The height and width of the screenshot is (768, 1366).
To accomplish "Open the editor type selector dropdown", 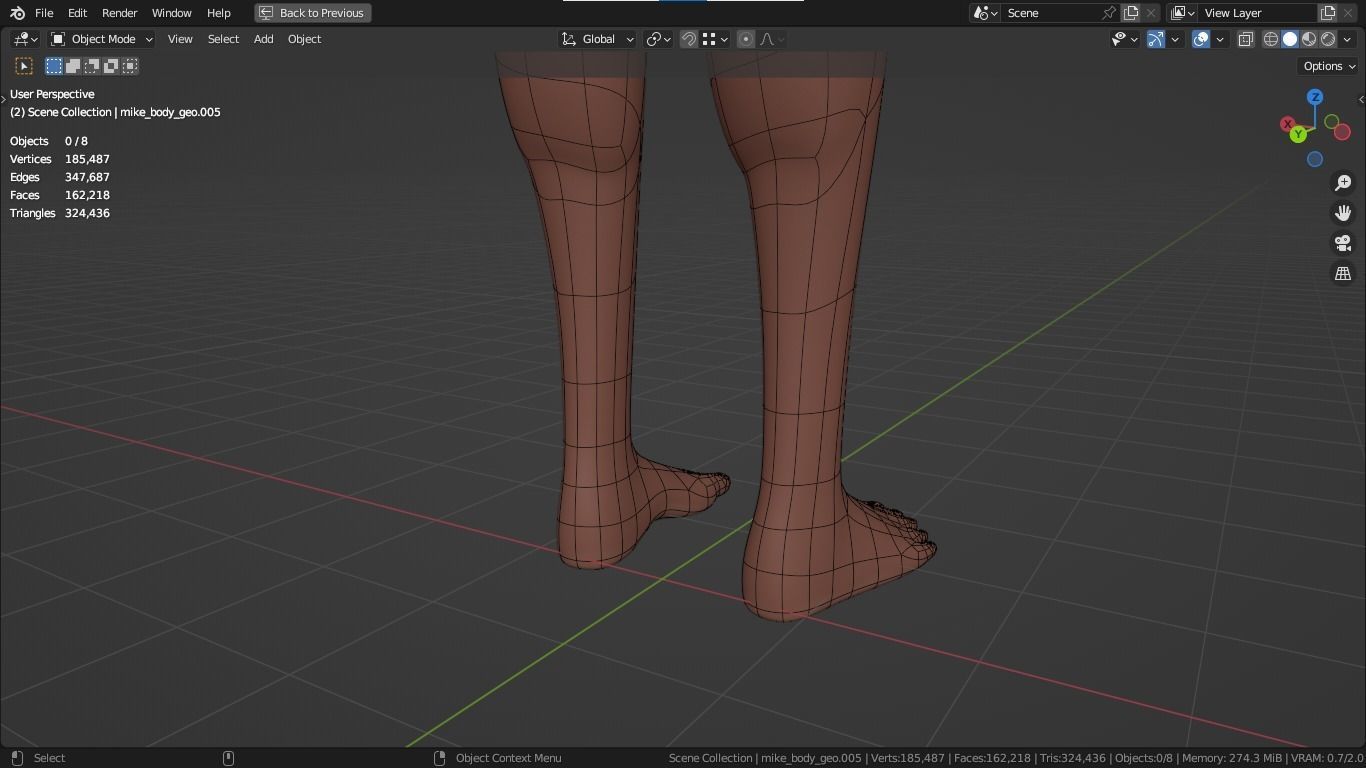I will (x=25, y=39).
